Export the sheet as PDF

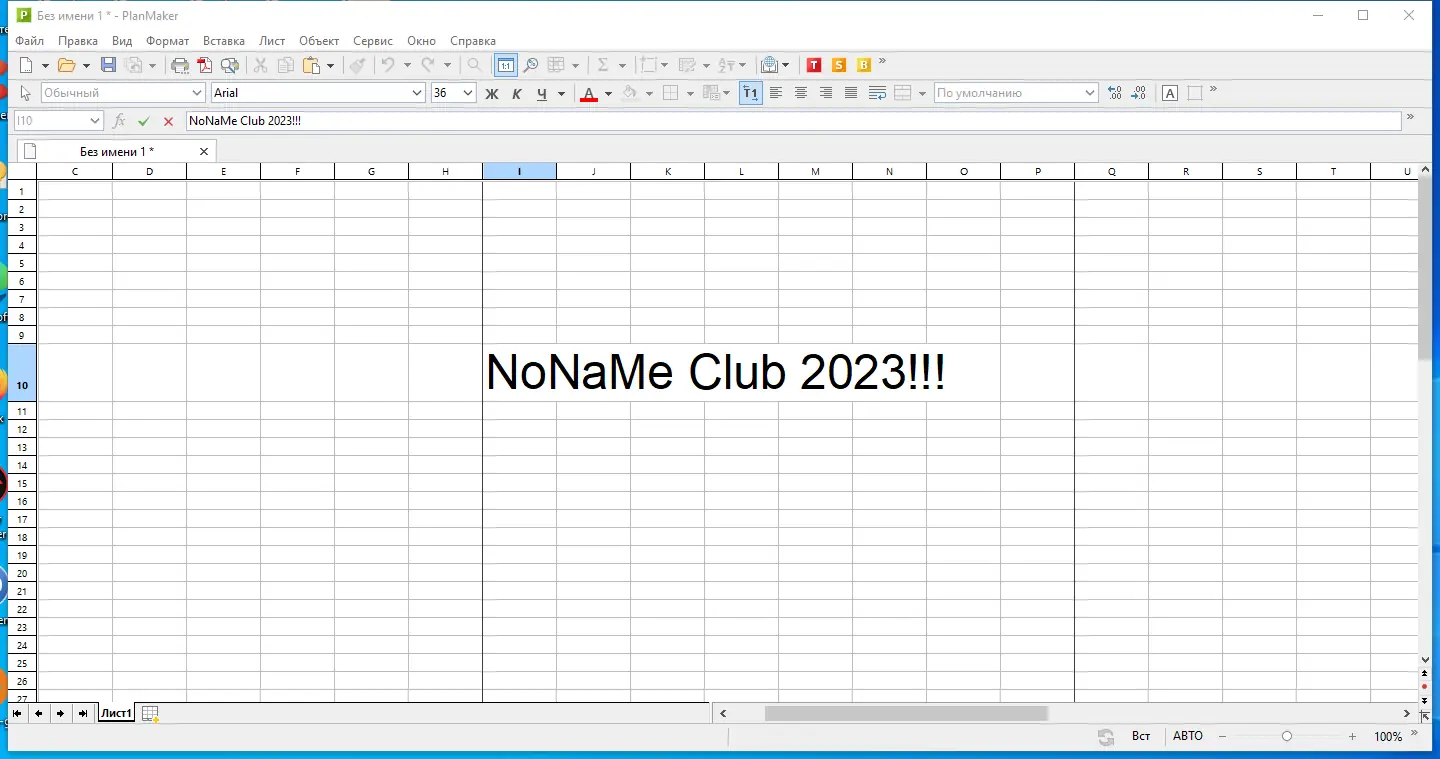click(205, 65)
